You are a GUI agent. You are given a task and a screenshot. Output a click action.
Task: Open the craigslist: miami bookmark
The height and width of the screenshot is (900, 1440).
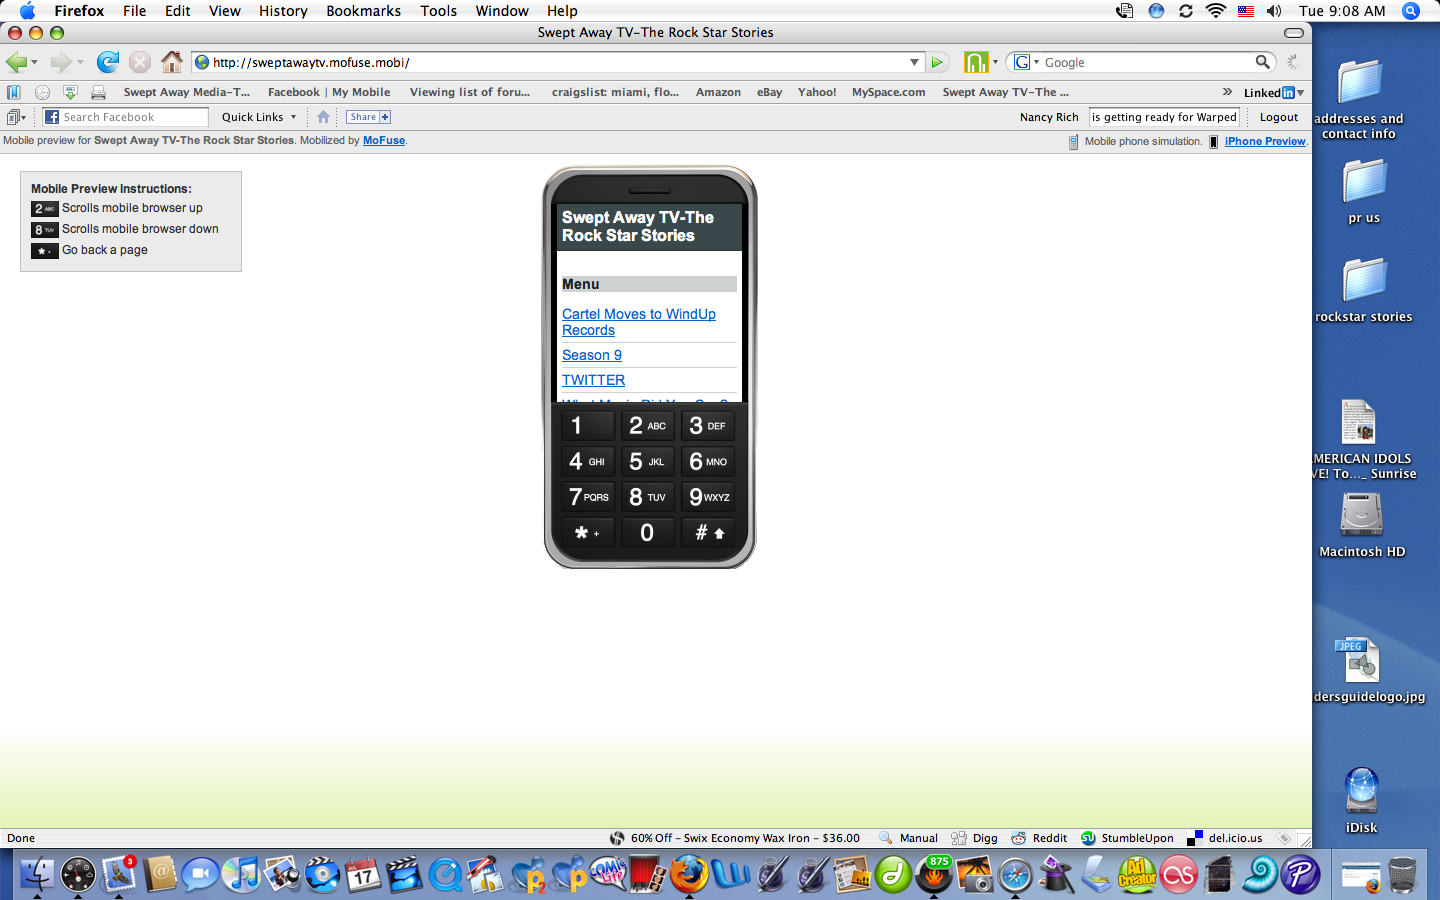615,92
